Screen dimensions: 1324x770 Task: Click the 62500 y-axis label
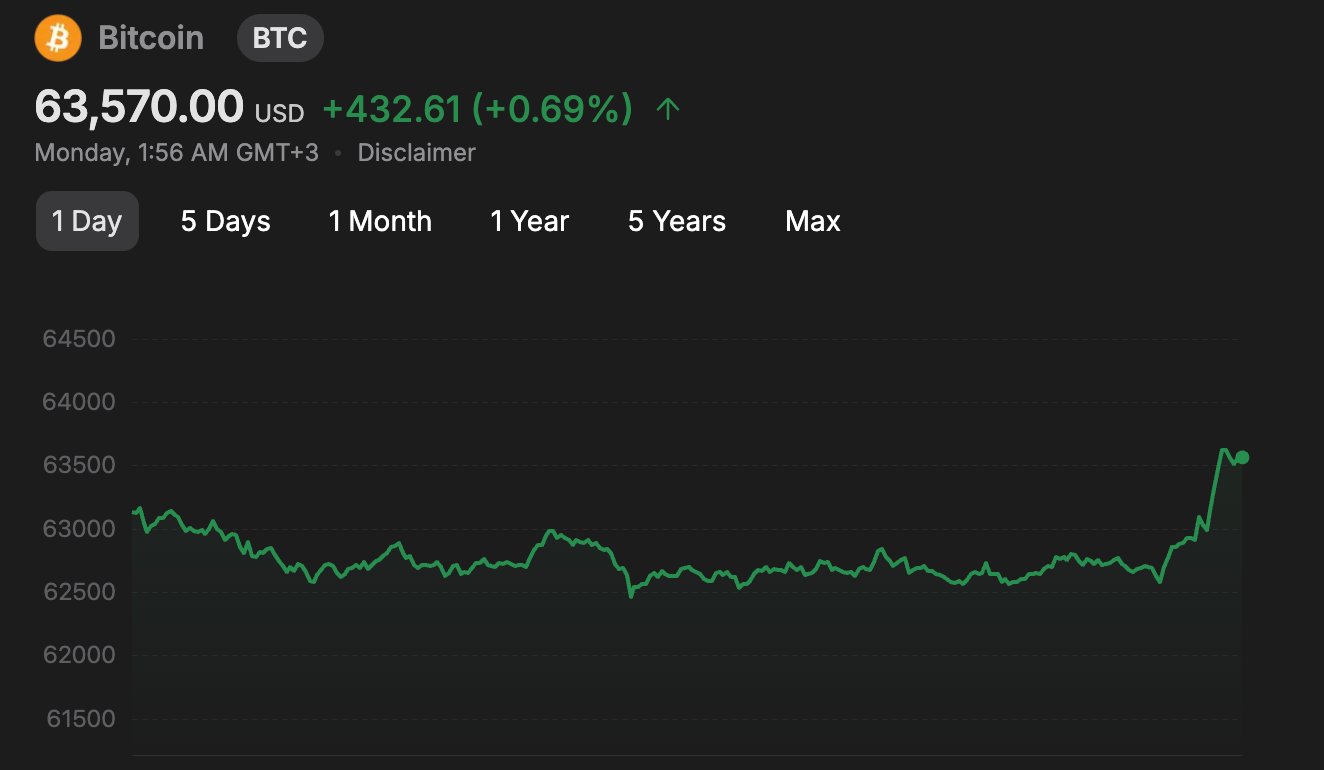click(x=79, y=592)
